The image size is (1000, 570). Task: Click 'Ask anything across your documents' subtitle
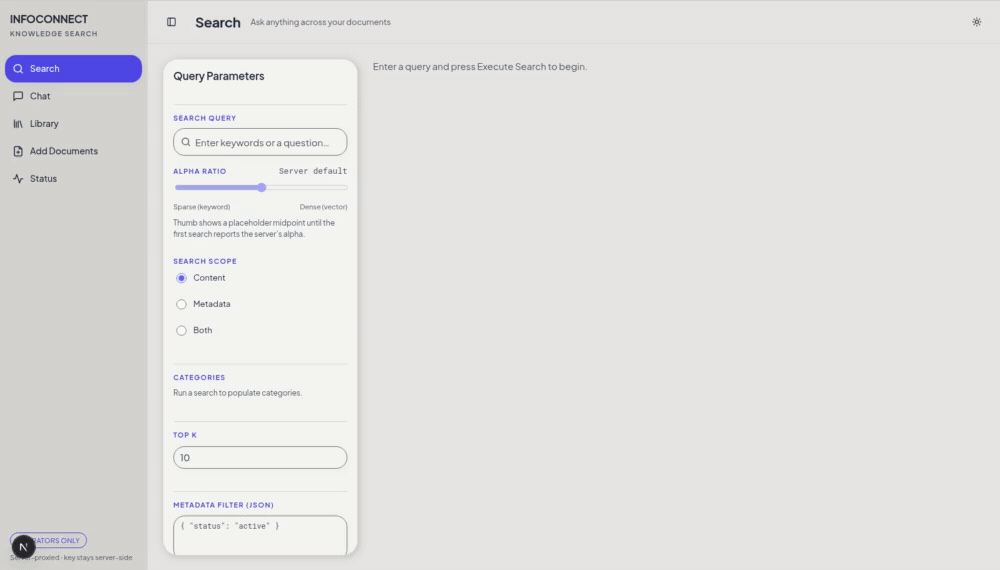320,22
